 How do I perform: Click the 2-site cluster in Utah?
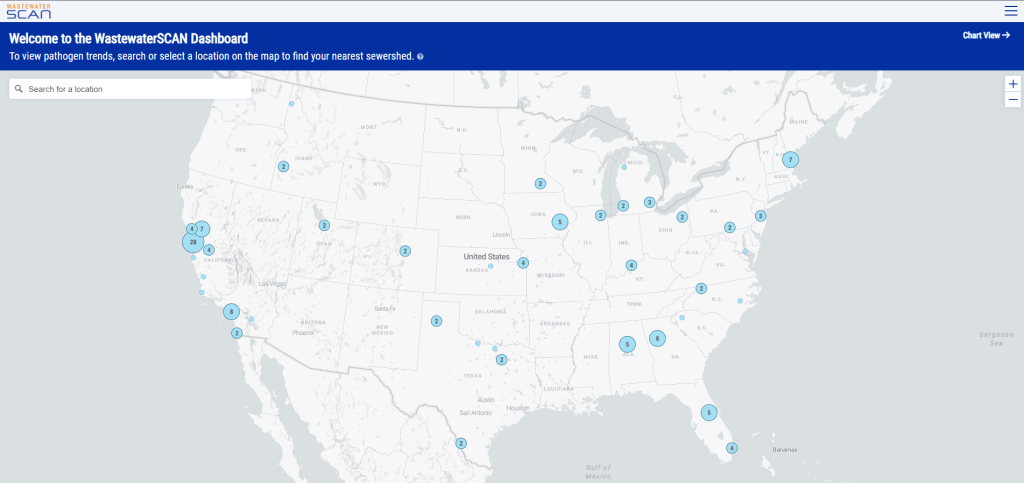click(324, 225)
